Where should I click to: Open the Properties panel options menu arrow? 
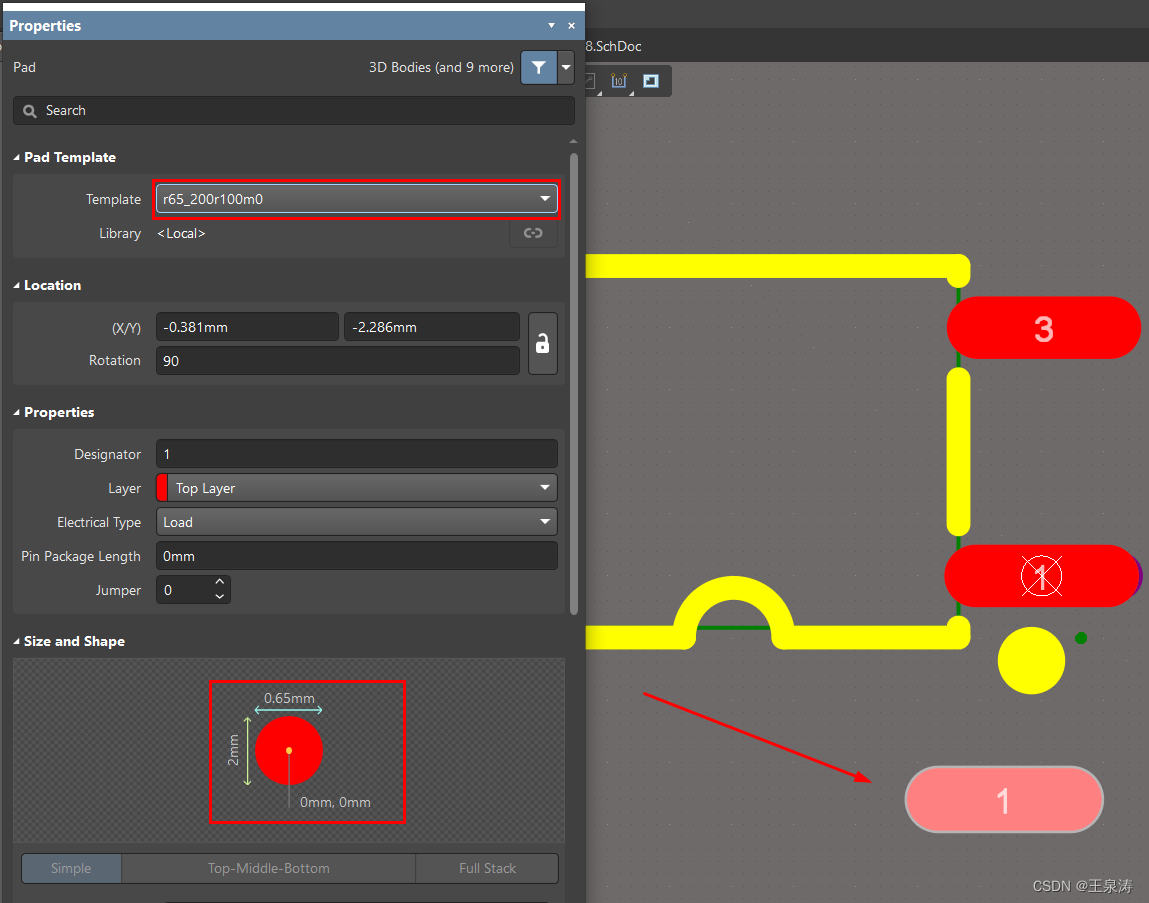551,26
